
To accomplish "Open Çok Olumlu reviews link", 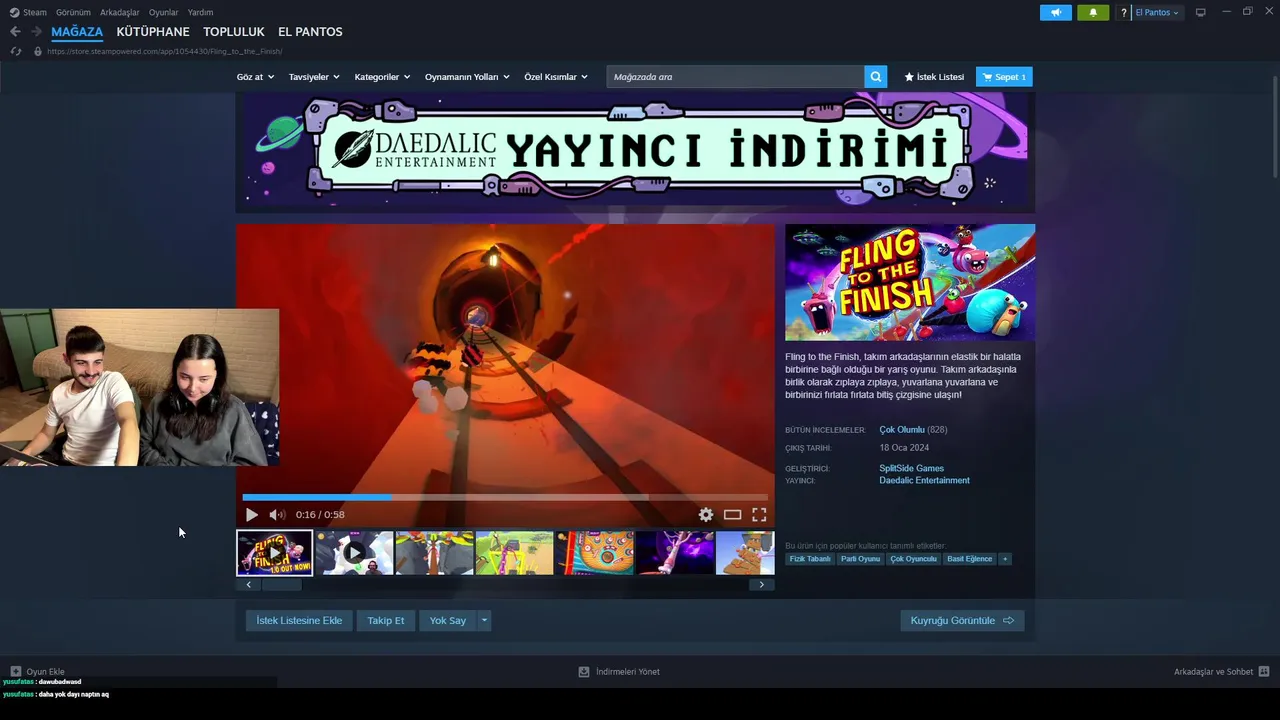I will pyautogui.click(x=902, y=430).
